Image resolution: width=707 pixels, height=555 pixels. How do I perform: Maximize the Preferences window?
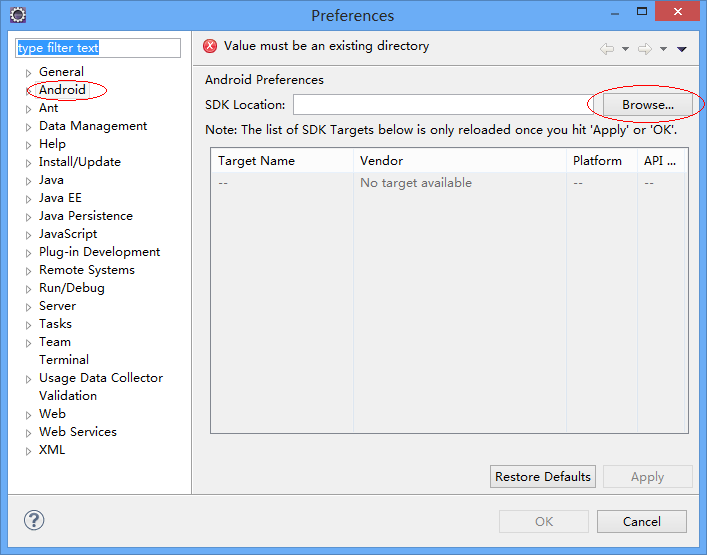[642, 11]
